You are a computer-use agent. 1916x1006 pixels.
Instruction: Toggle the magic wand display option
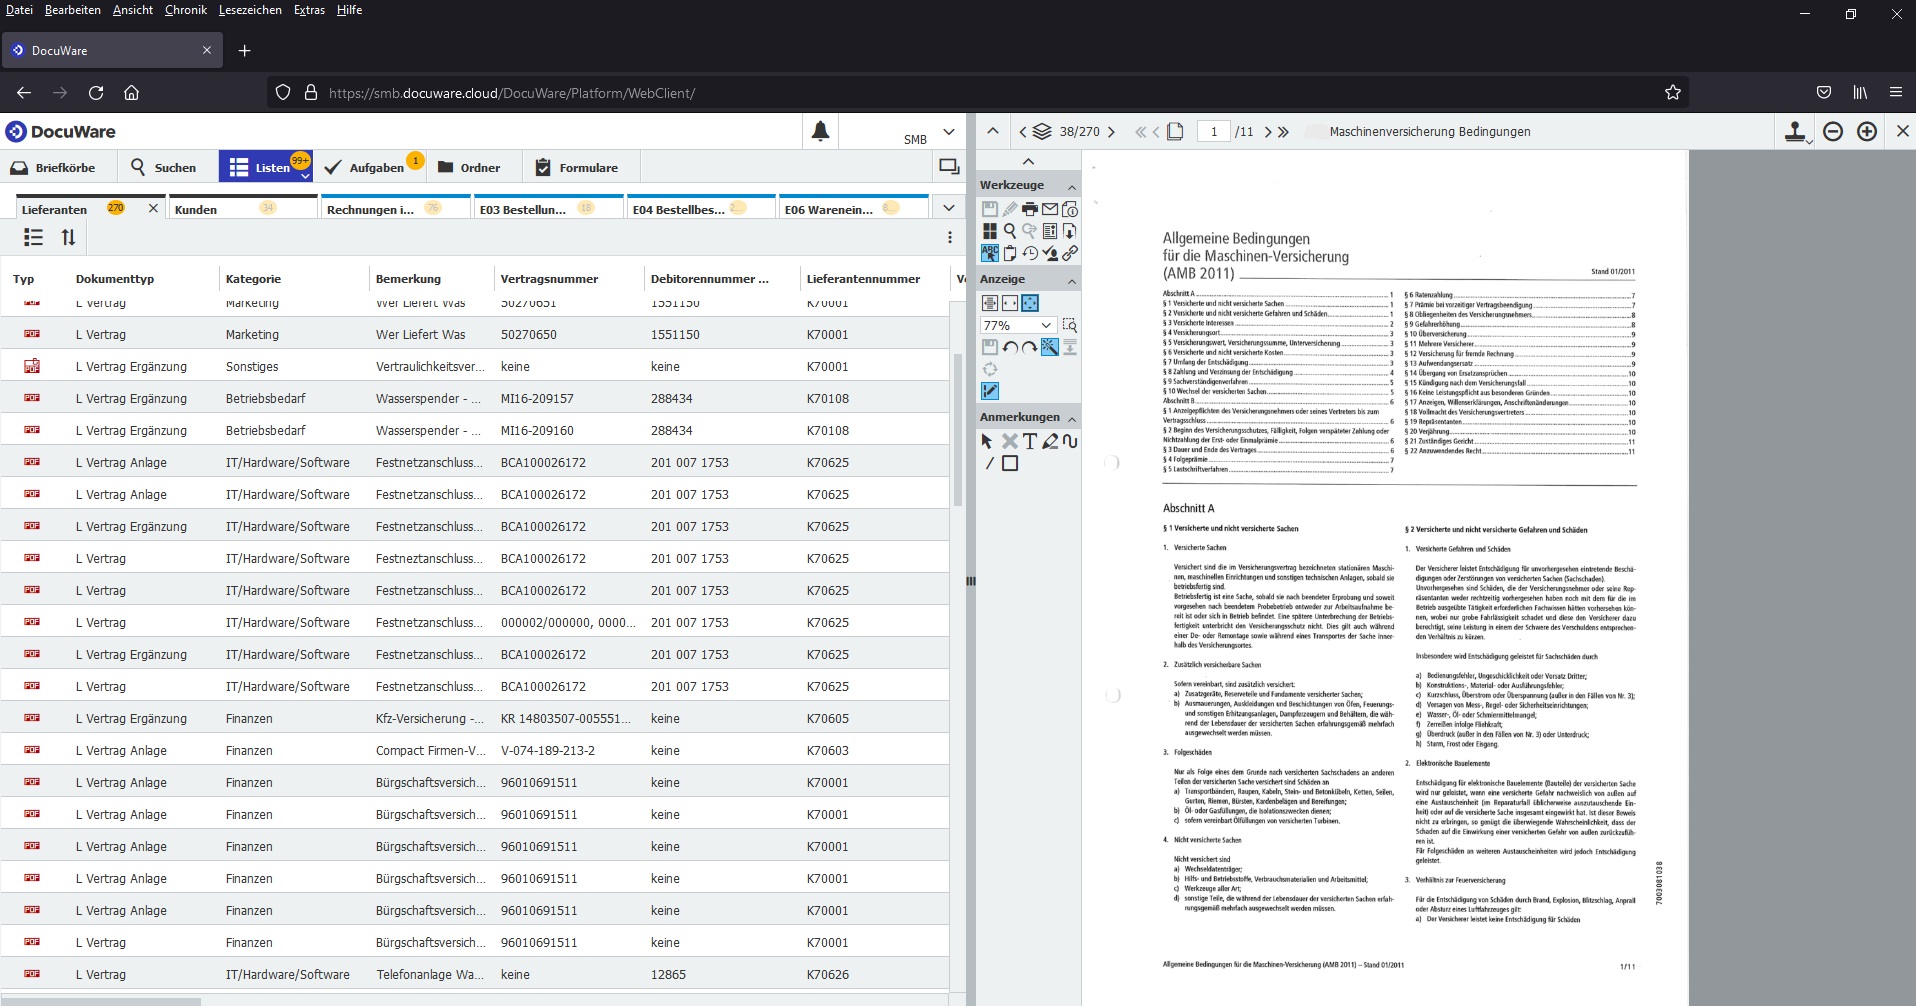(x=1049, y=347)
